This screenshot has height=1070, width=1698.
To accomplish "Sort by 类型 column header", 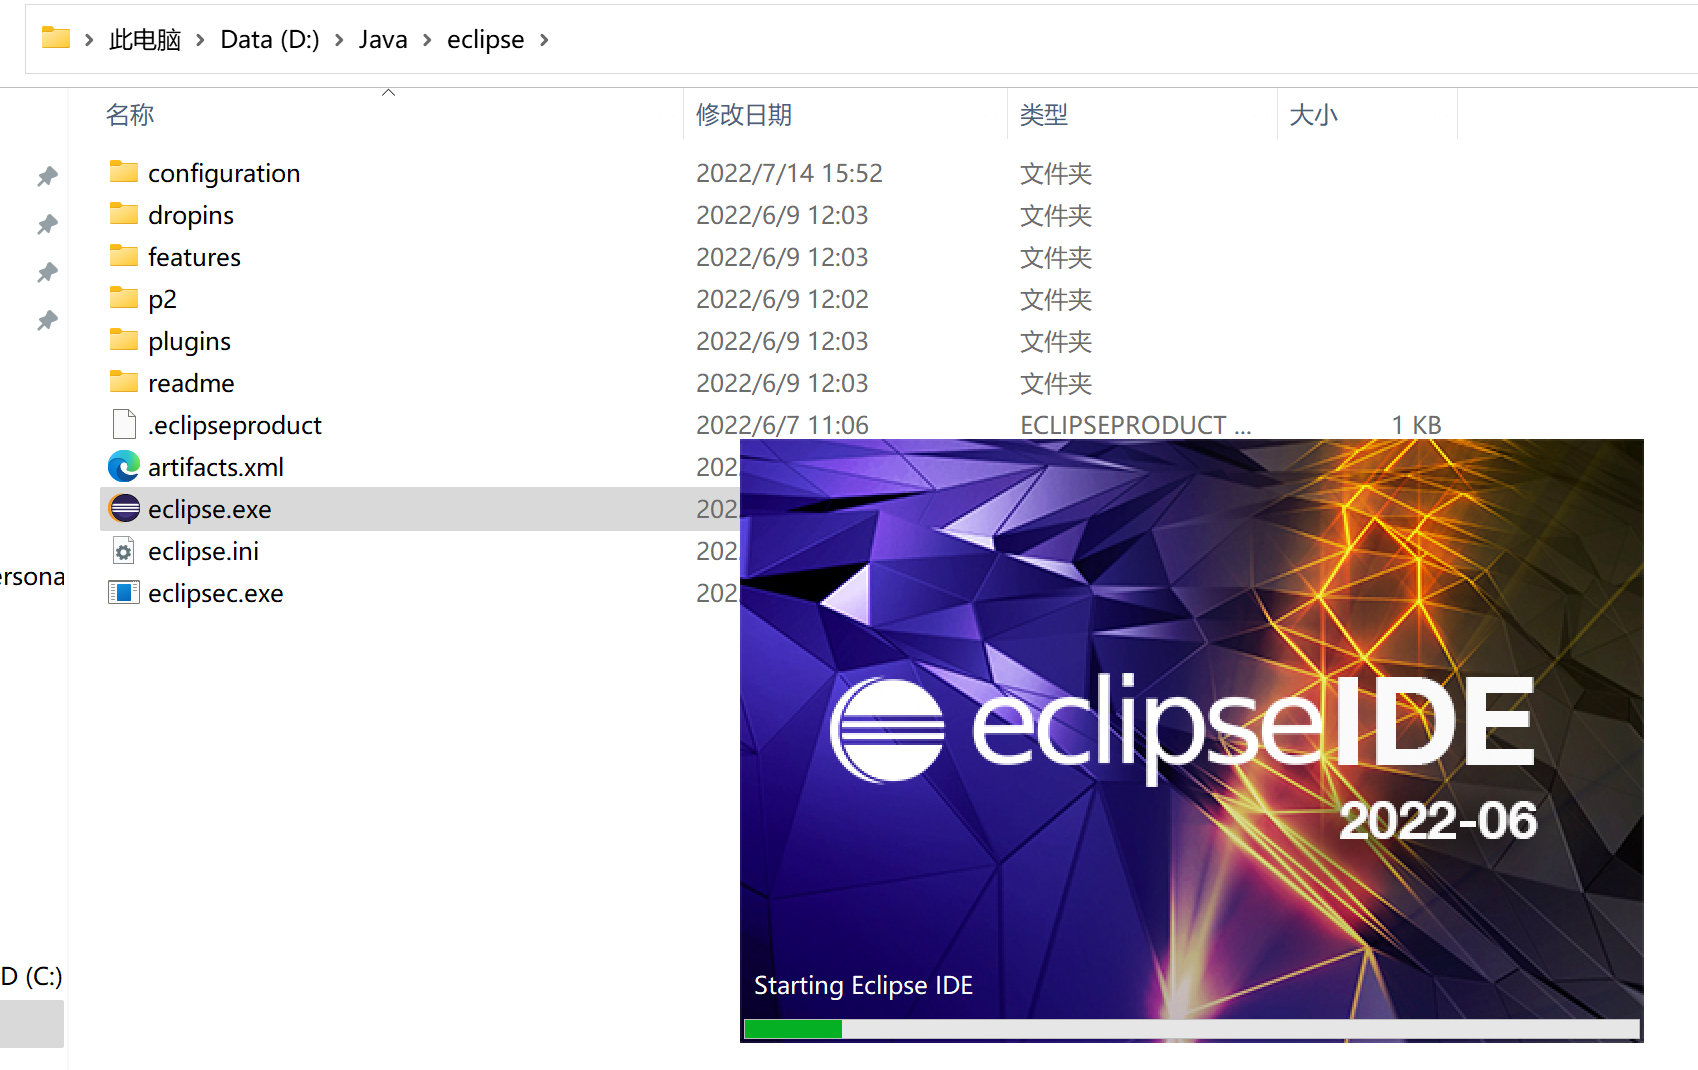I will pos(1044,115).
